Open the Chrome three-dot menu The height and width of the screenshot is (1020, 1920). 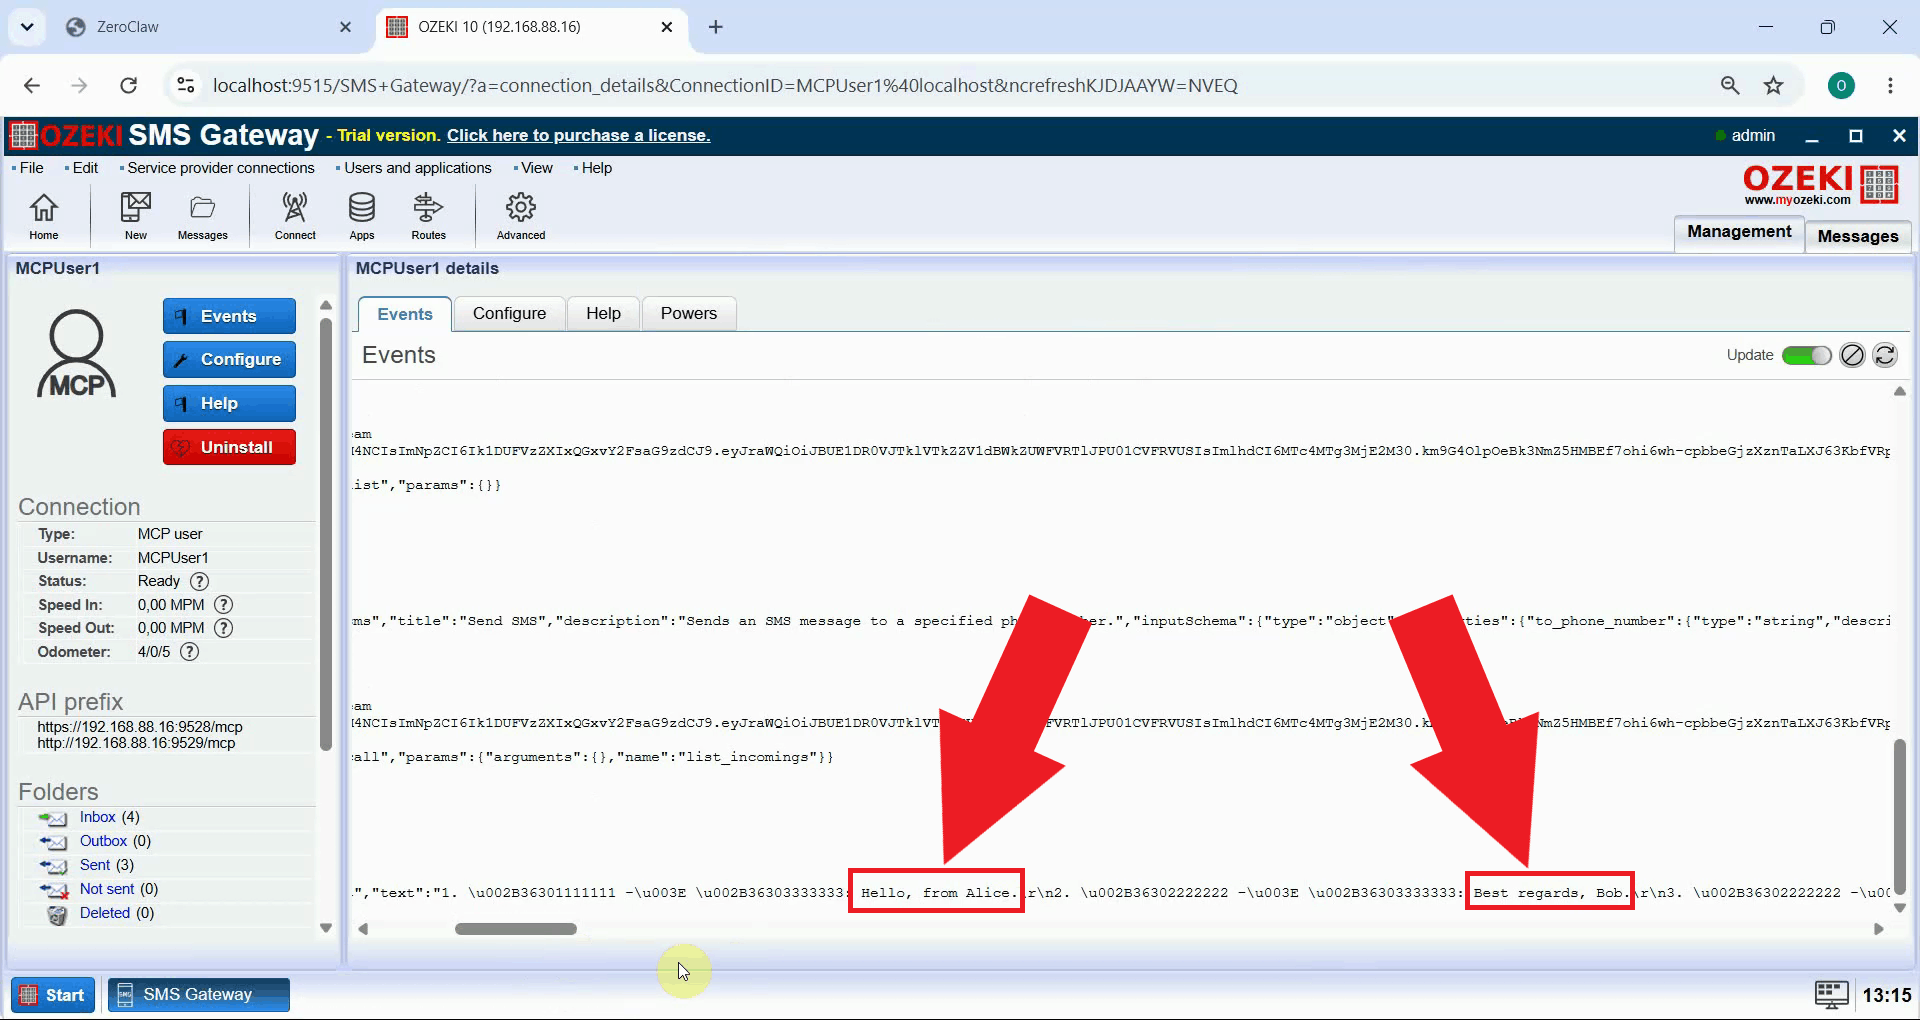(x=1890, y=85)
